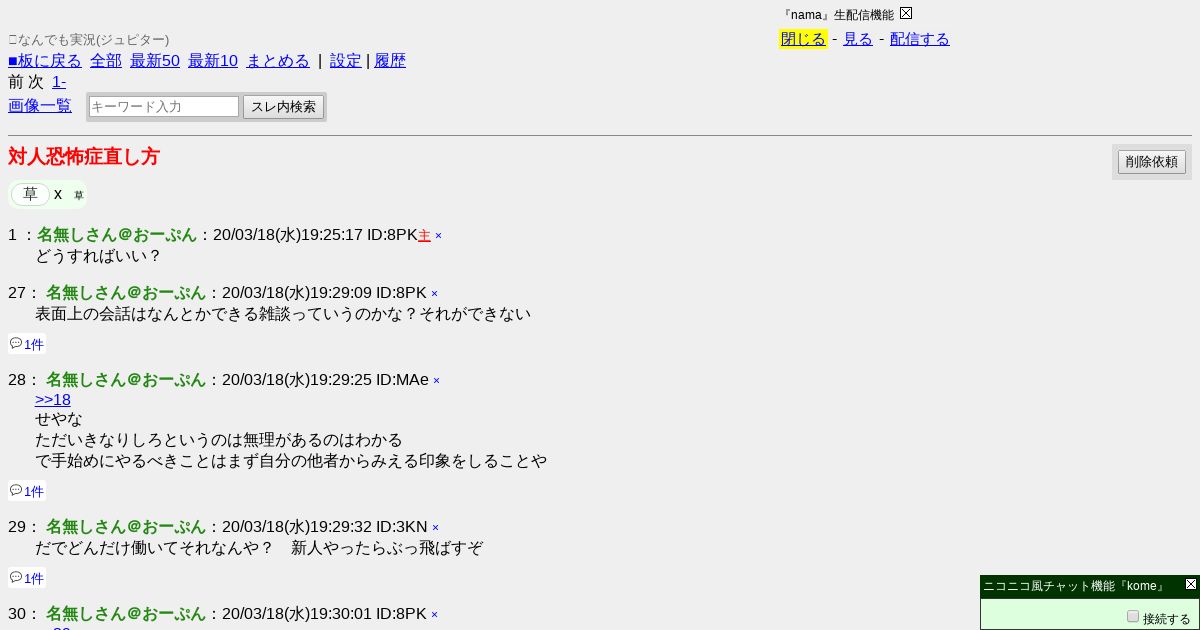Click the 『nama』生配信機能 label

838,15
